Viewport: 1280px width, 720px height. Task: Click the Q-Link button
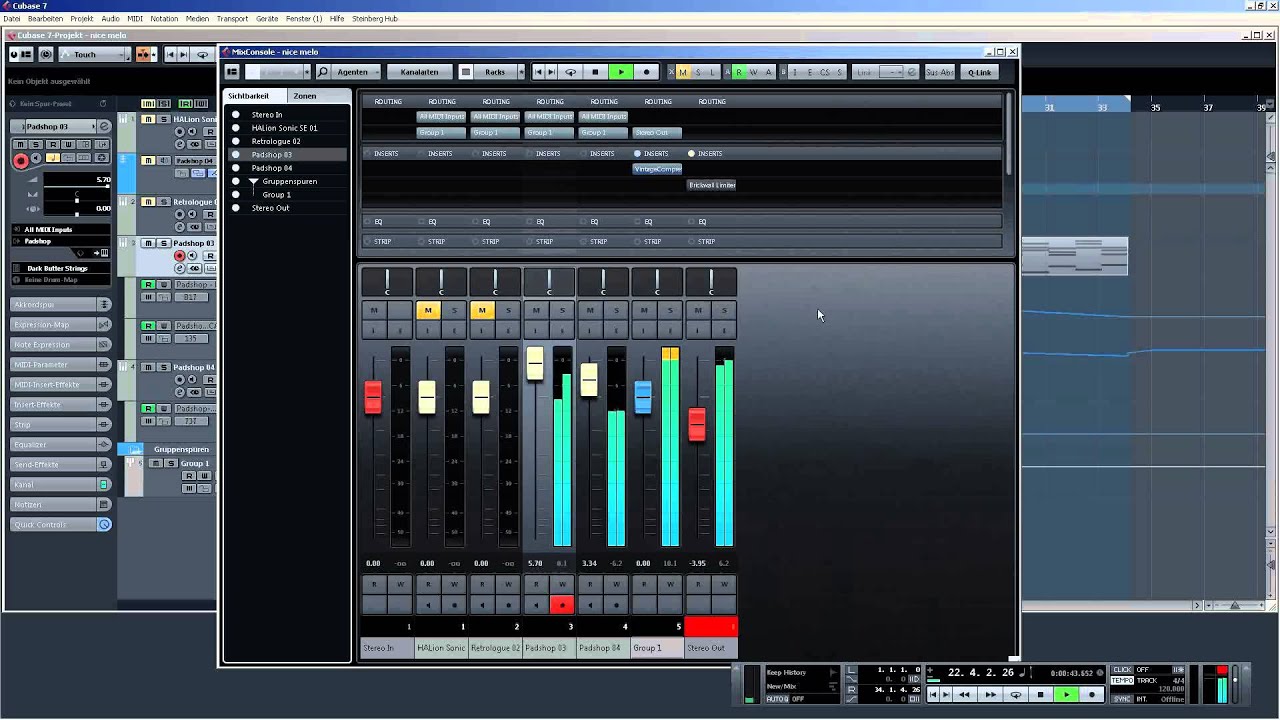coord(980,72)
